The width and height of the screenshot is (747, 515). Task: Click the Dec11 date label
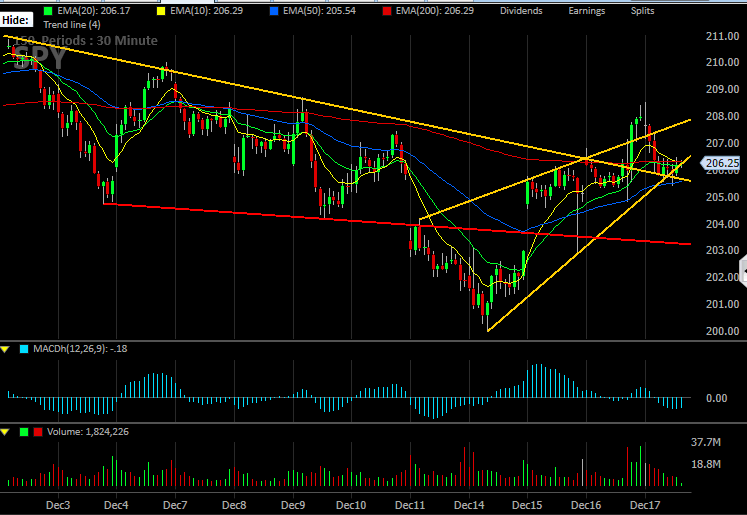pos(410,505)
